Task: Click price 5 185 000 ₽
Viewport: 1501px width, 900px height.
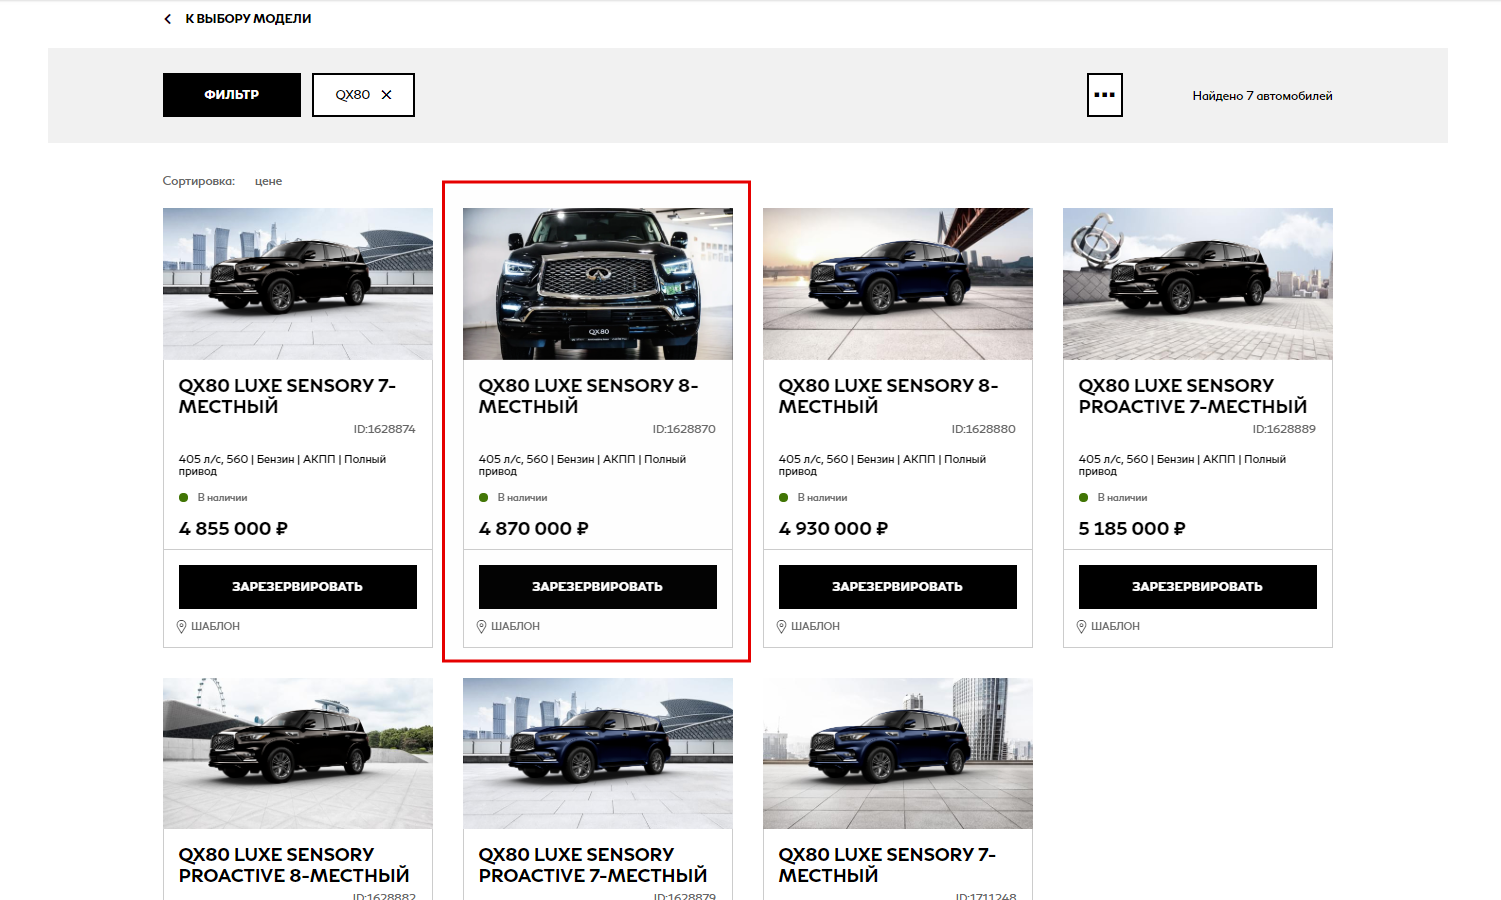Action: [x=1132, y=528]
